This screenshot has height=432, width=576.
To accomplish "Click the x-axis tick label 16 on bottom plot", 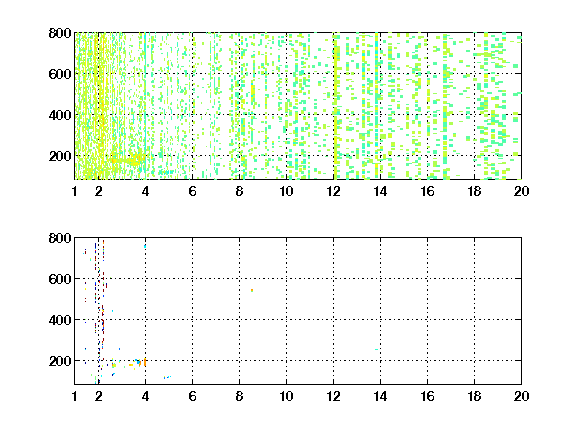I will pyautogui.click(x=427, y=396).
